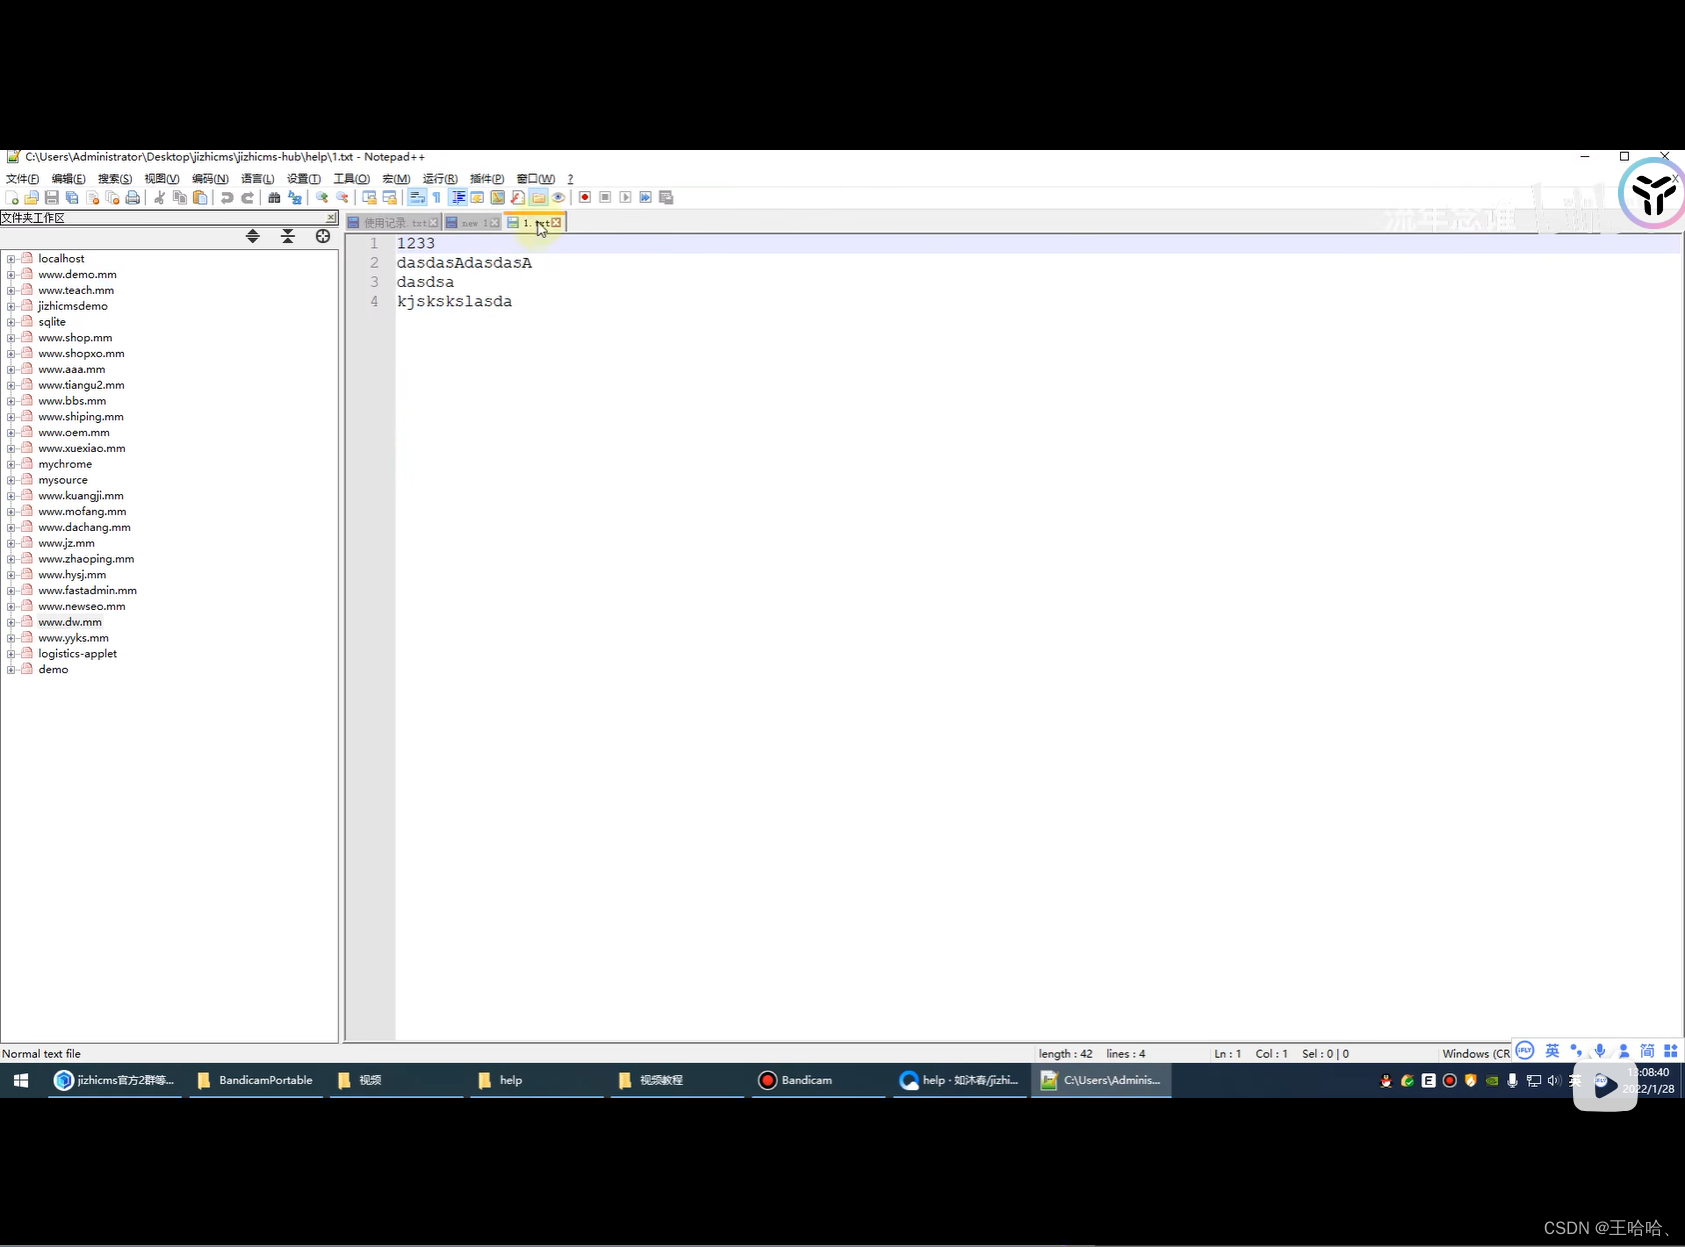Screen dimensions: 1685x1247
Task: Open Find with the binoculars icon
Action: pos(274,197)
